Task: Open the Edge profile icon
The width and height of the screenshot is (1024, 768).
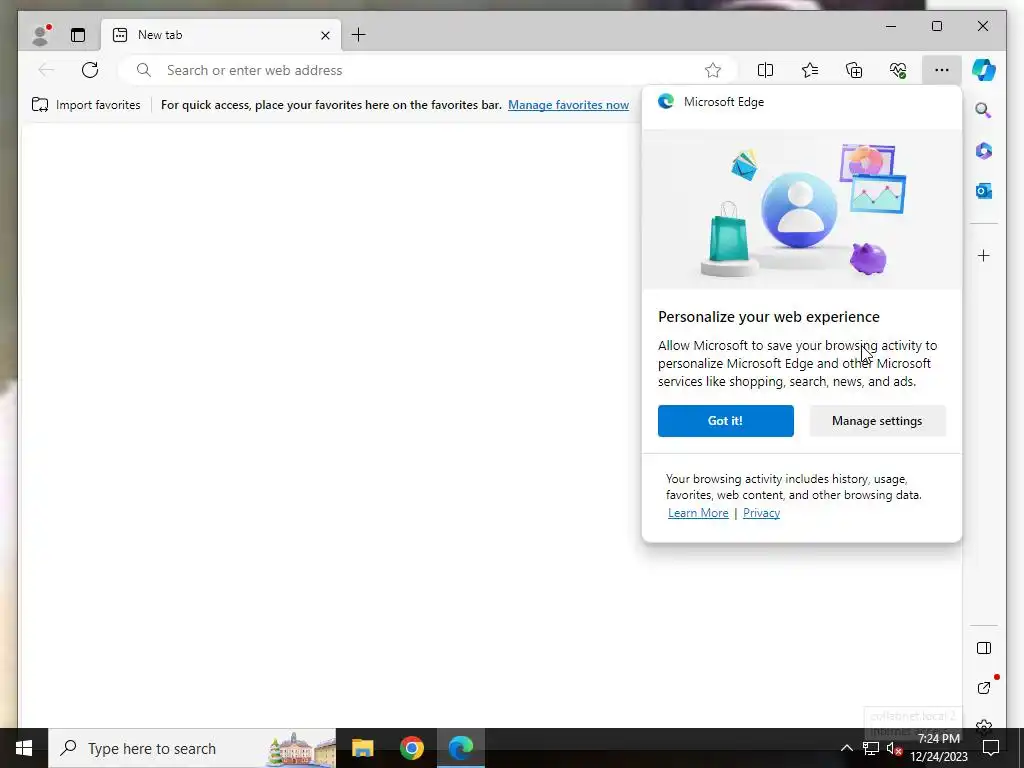Action: click(41, 35)
